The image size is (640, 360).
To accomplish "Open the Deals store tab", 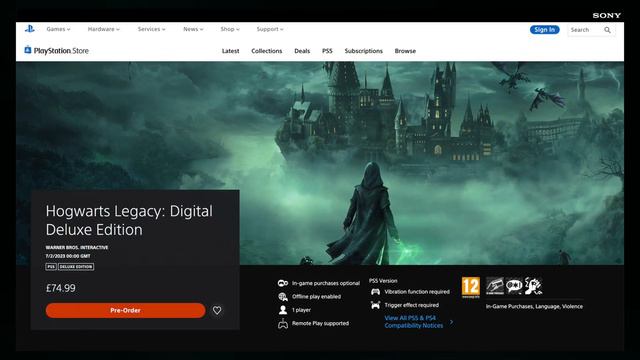I will (x=302, y=51).
